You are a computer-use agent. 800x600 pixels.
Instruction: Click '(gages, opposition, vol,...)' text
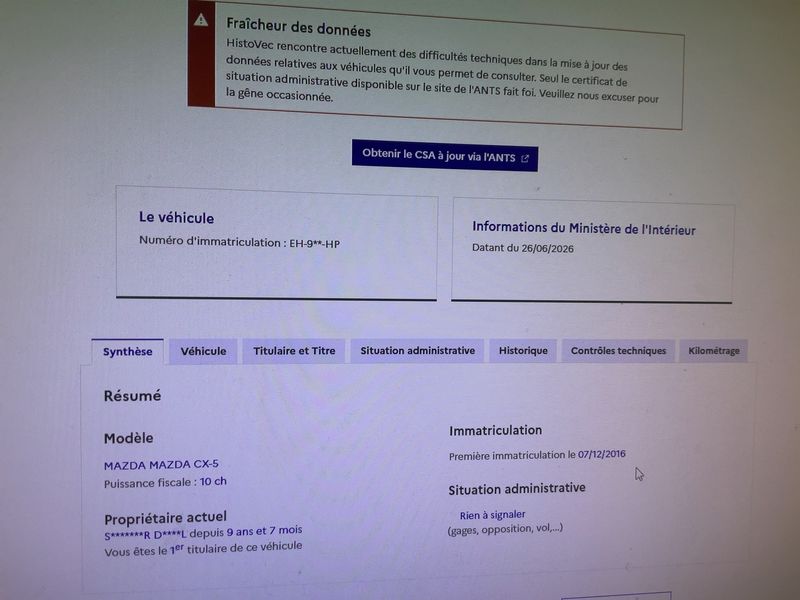click(x=505, y=529)
